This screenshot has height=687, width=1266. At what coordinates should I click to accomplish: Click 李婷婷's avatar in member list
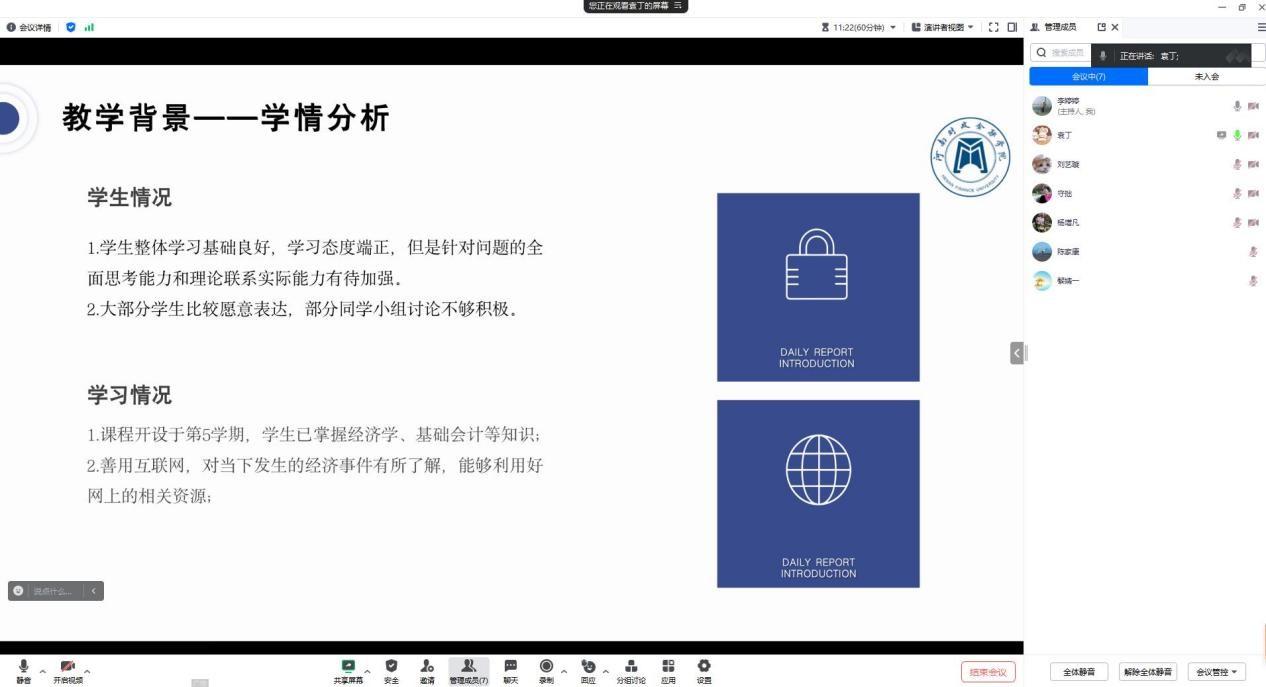[1042, 106]
